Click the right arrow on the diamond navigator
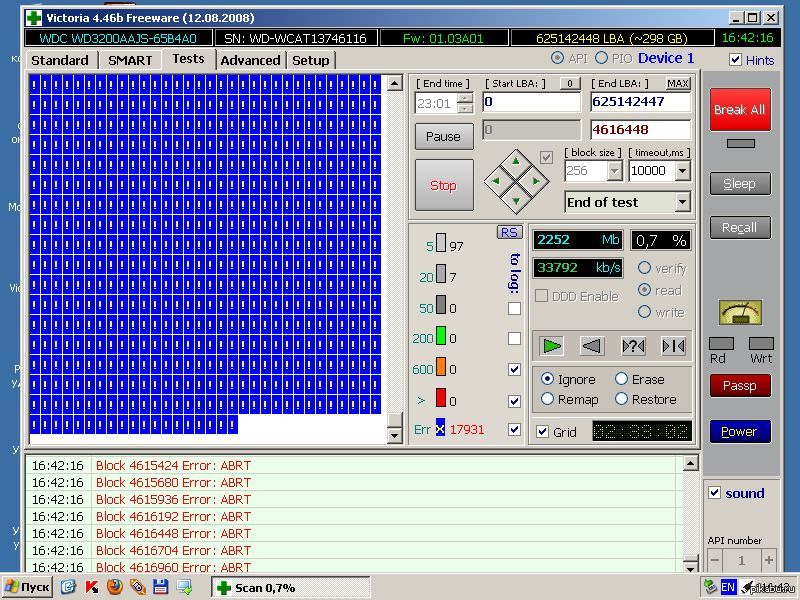 point(537,181)
